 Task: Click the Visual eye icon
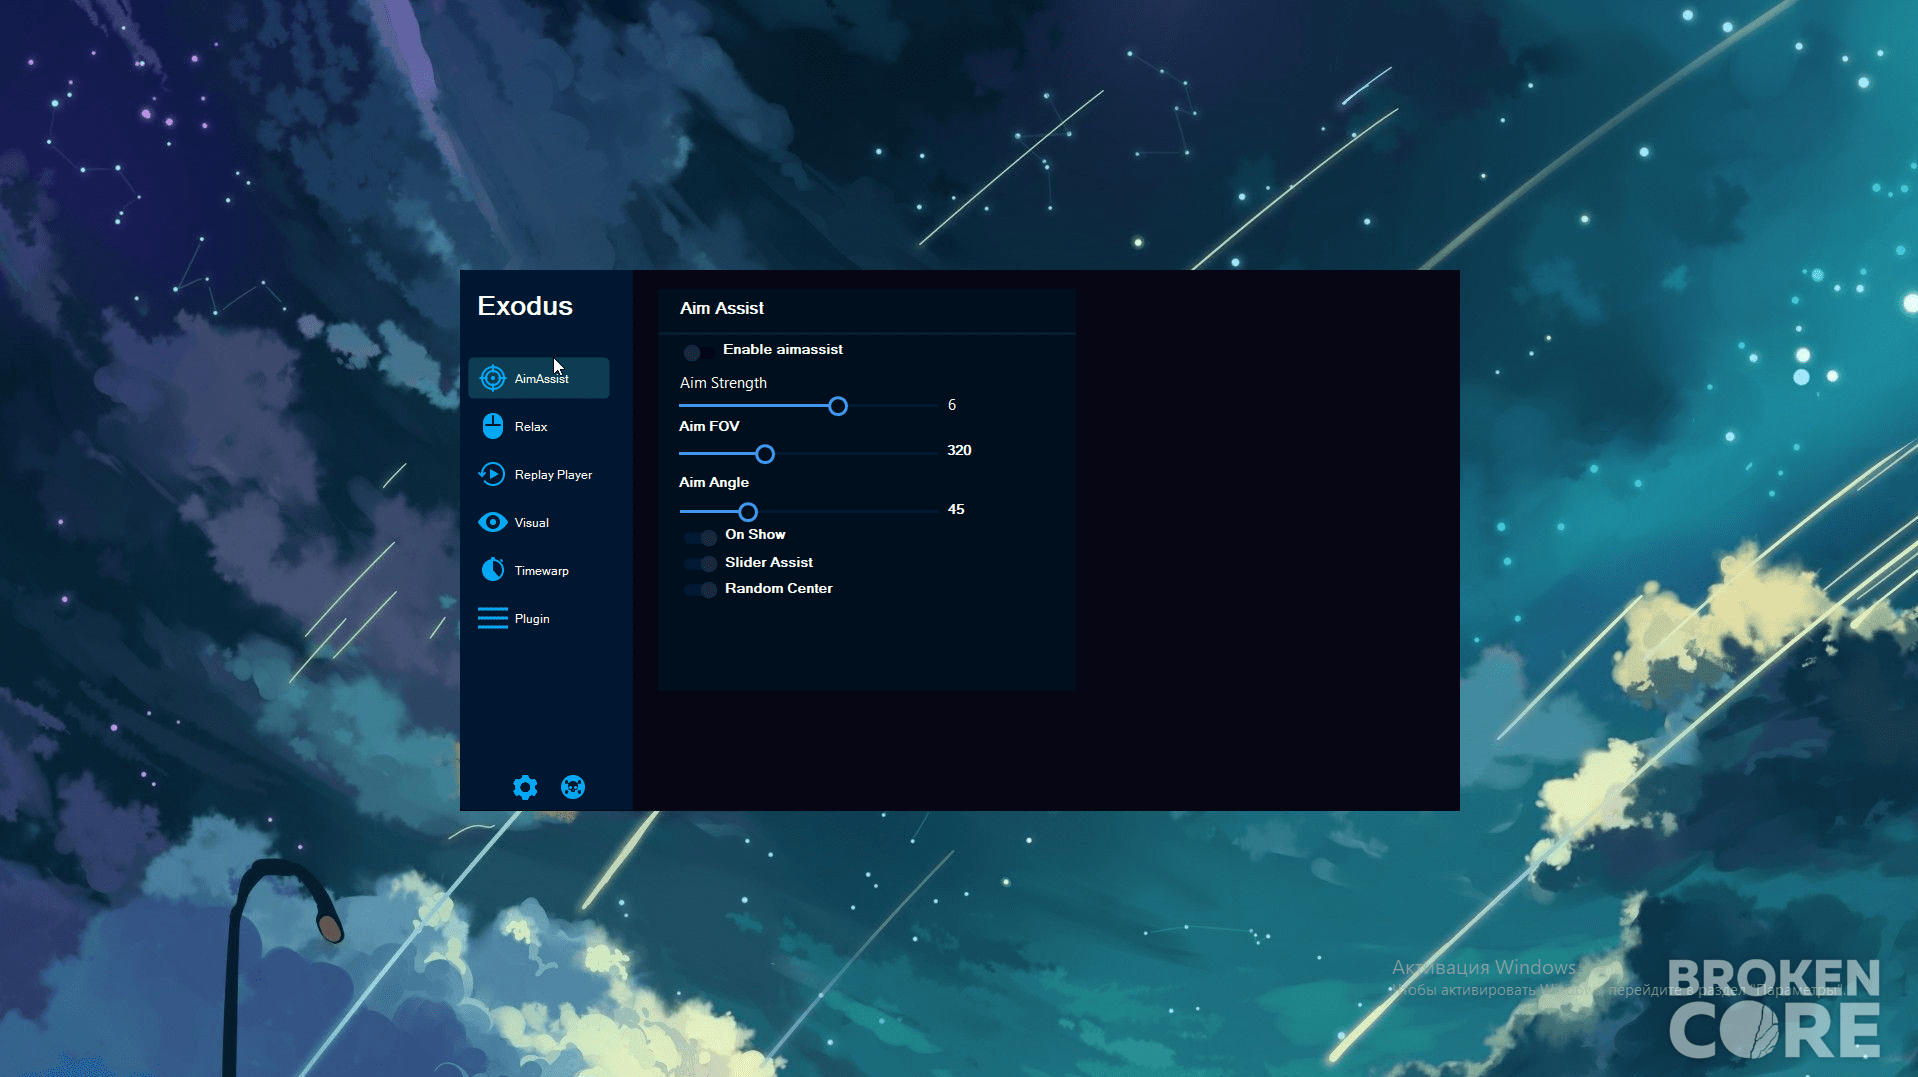click(492, 522)
